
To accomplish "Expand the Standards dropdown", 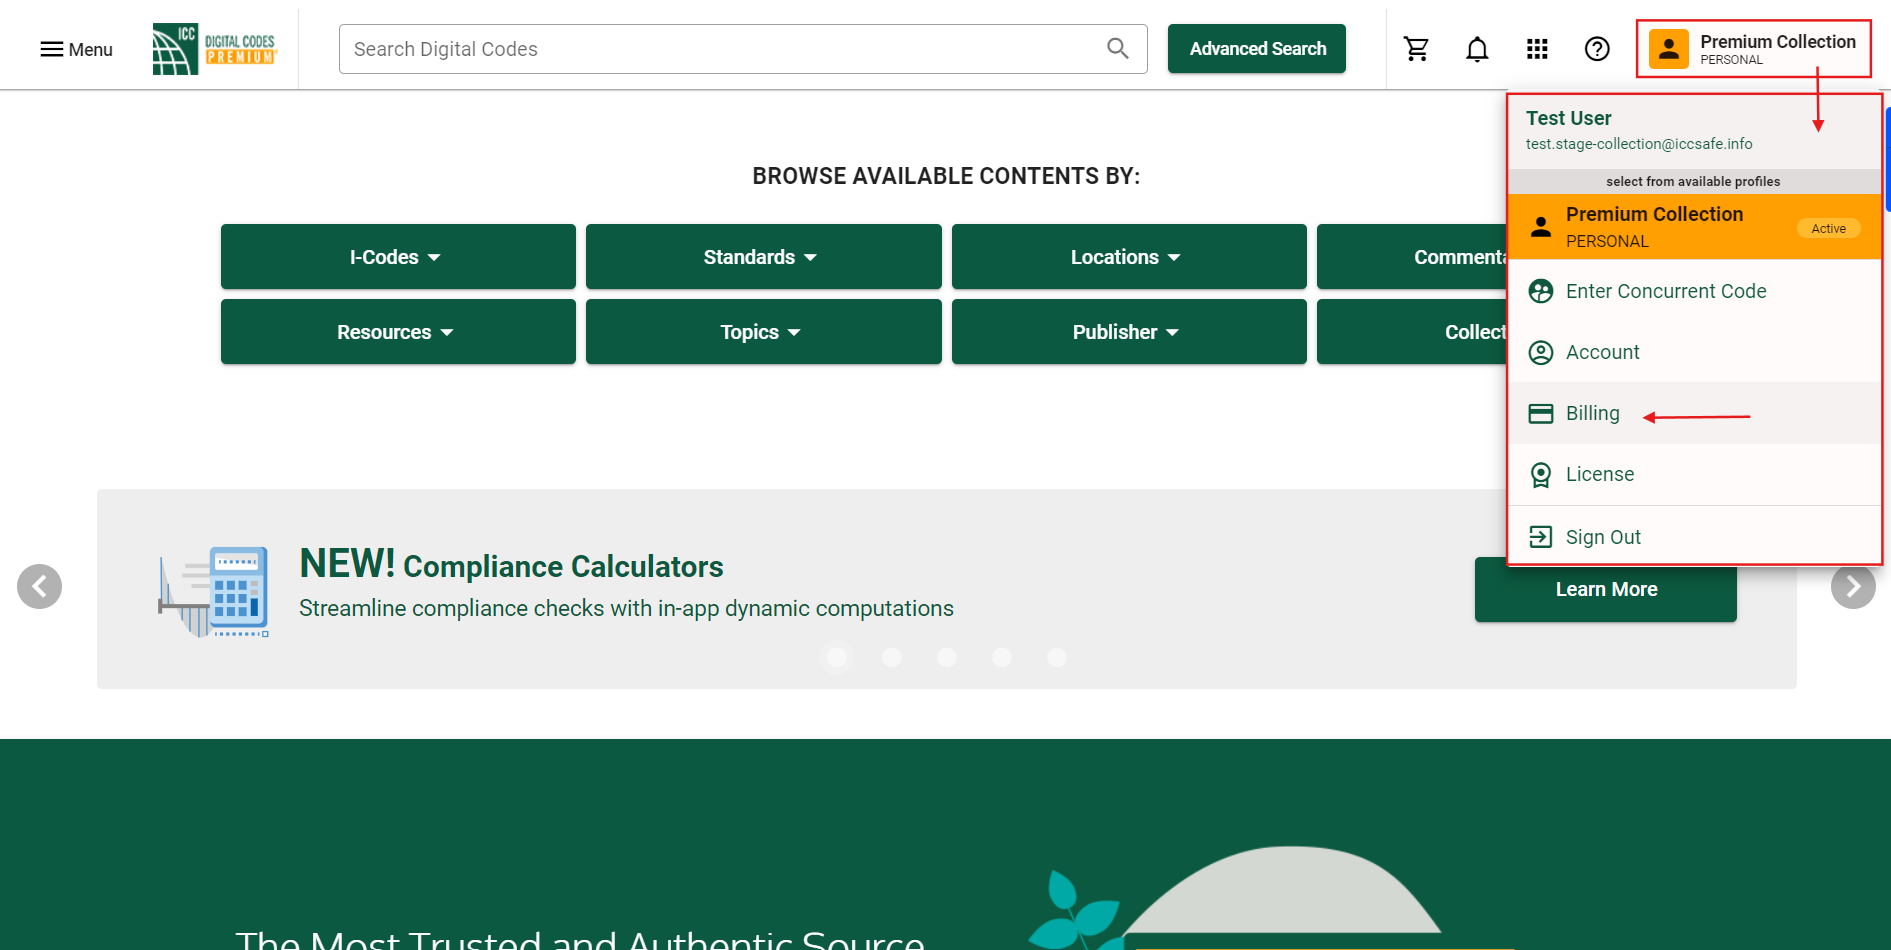I will [763, 257].
